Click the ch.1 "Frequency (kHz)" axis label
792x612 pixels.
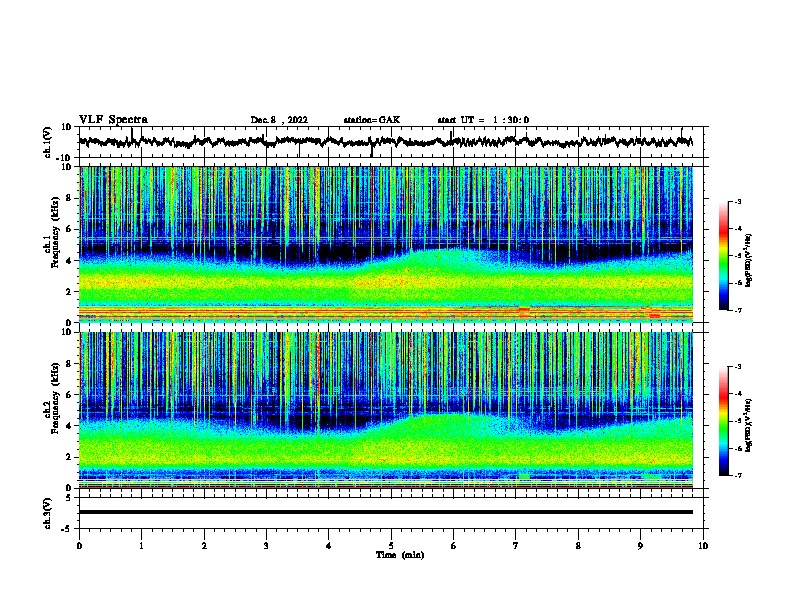pos(55,233)
